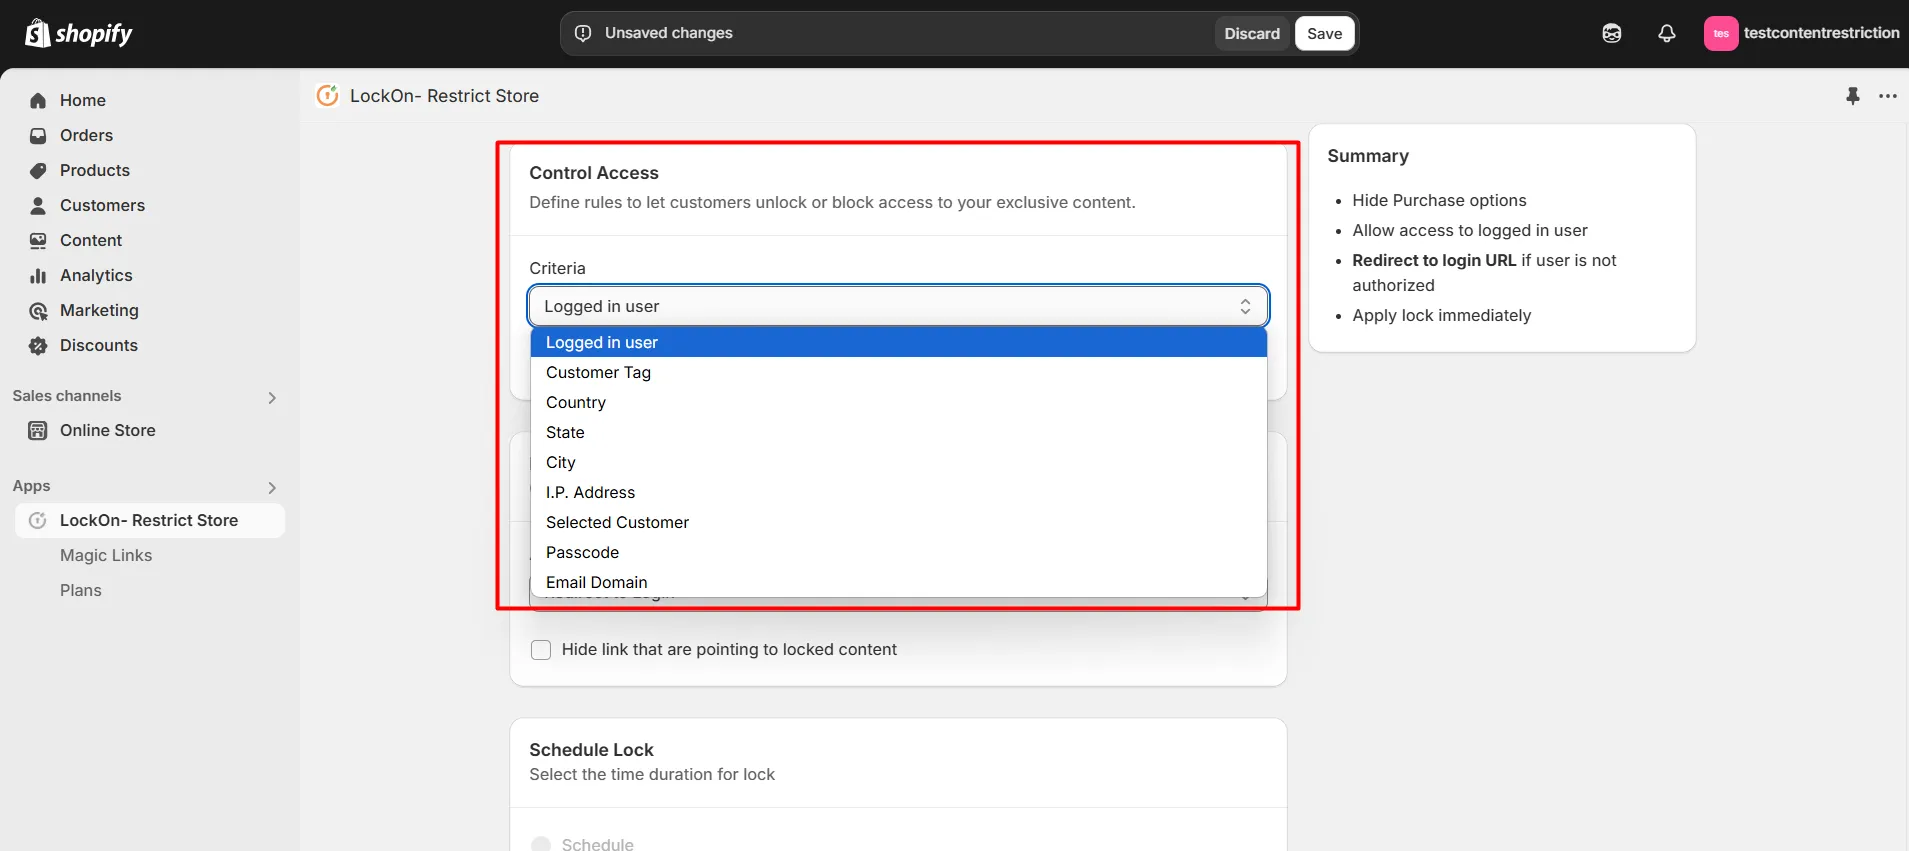Open the Sidekick assistant icon
The height and width of the screenshot is (851, 1909).
1611,33
